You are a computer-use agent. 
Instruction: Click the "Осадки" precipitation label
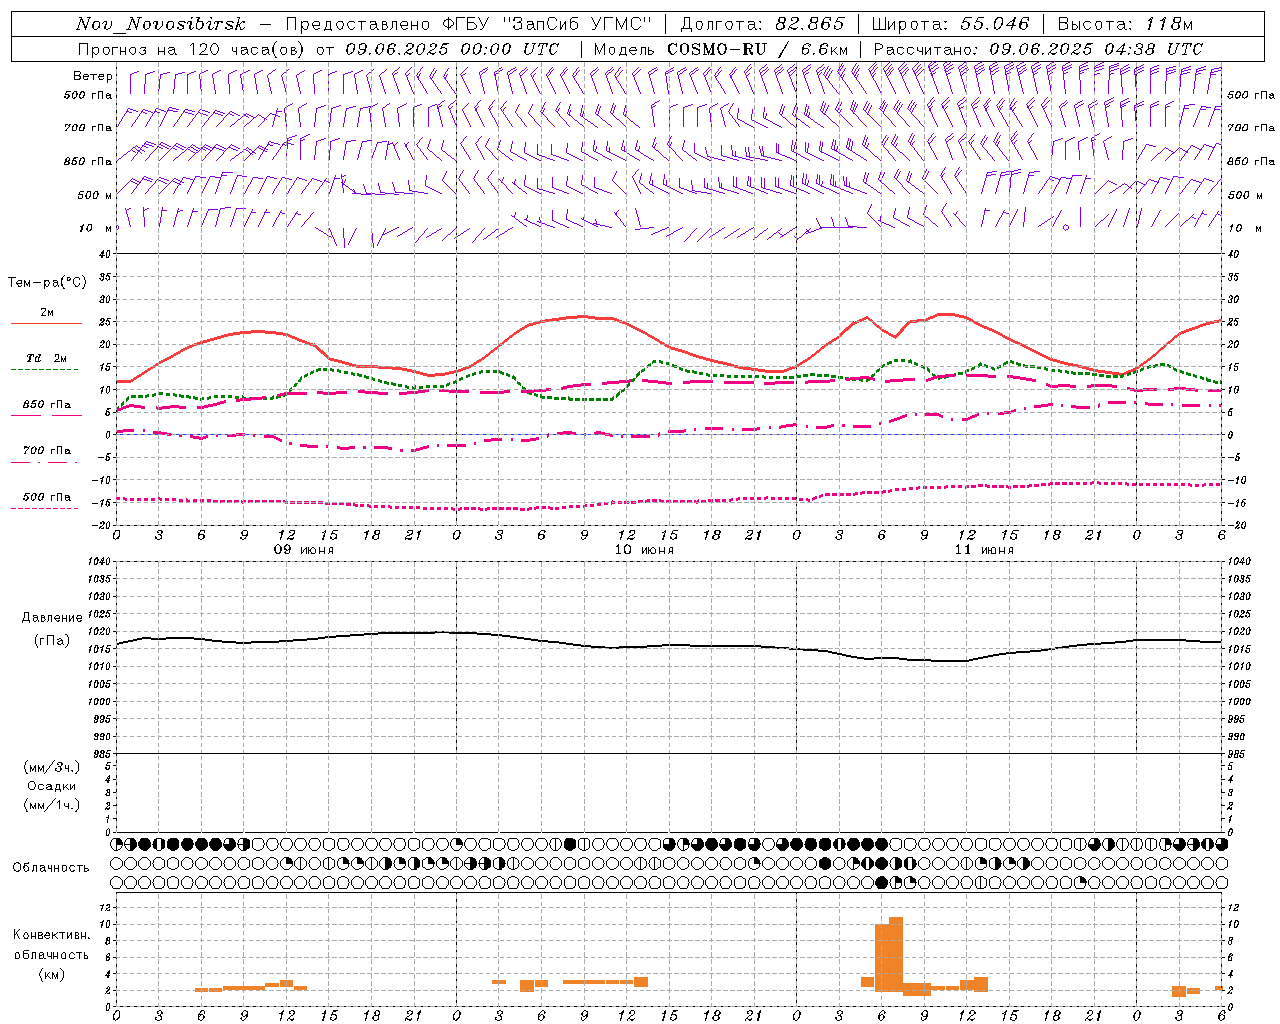pyautogui.click(x=52, y=786)
